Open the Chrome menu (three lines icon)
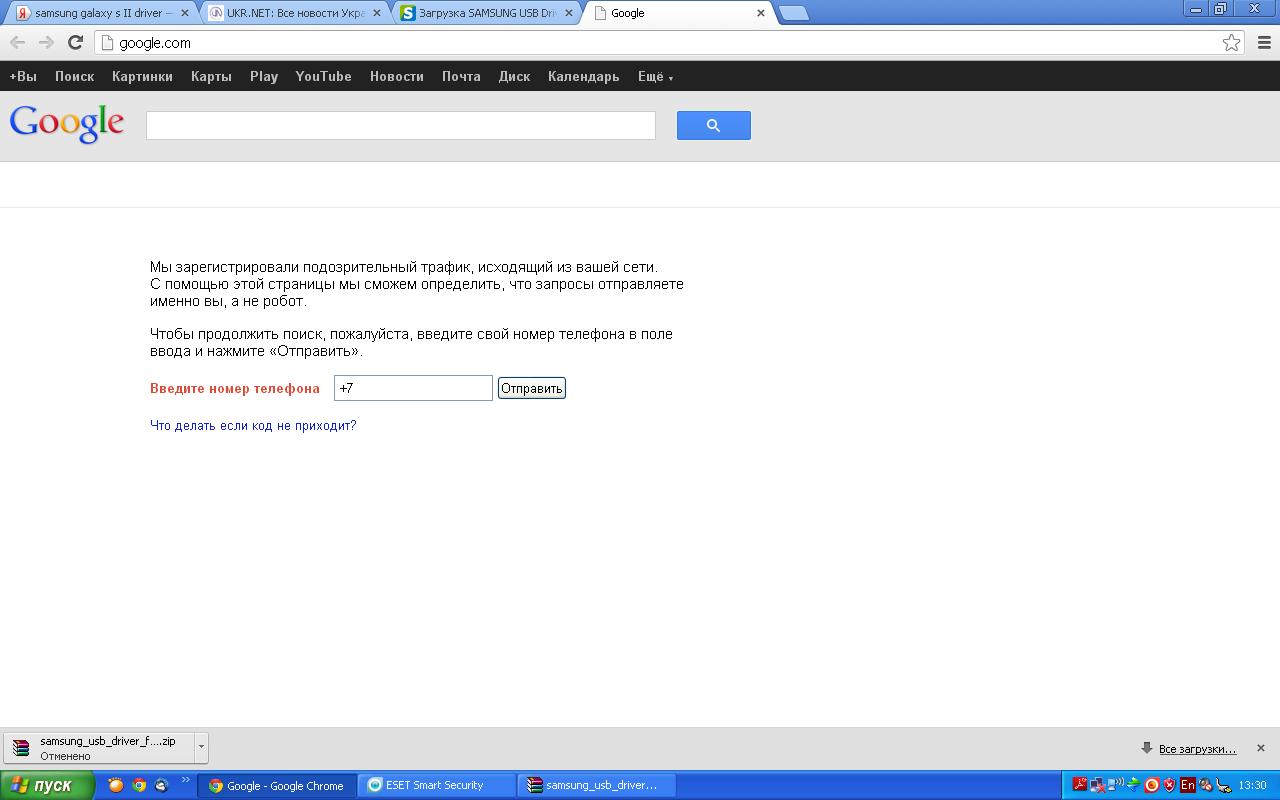This screenshot has height=800, width=1280. coord(1264,42)
